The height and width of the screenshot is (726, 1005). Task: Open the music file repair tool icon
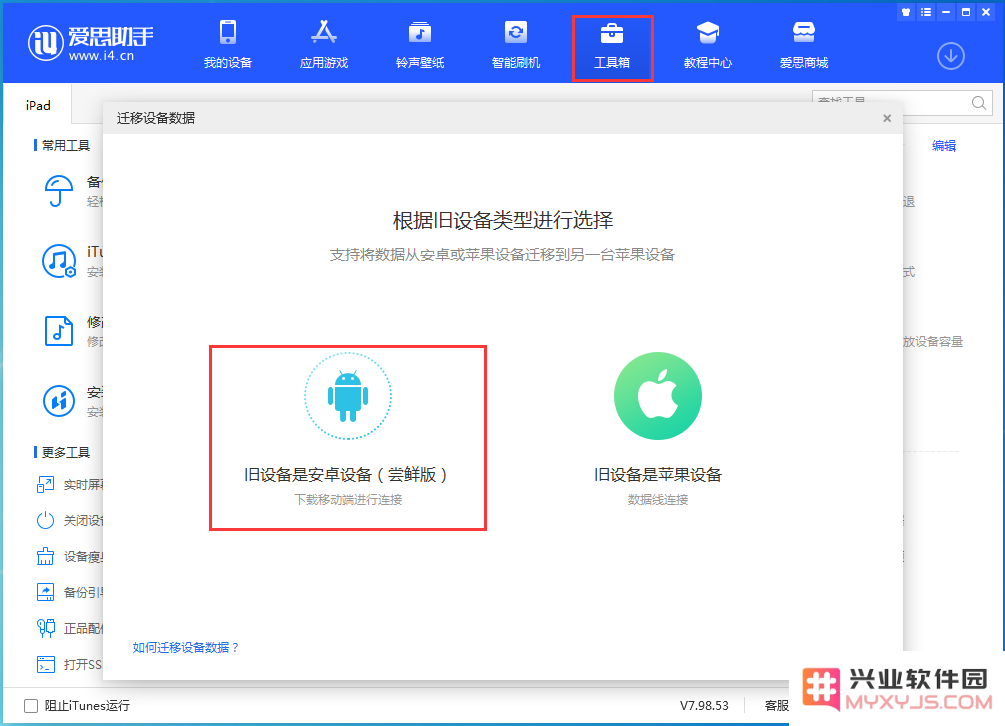[x=58, y=331]
